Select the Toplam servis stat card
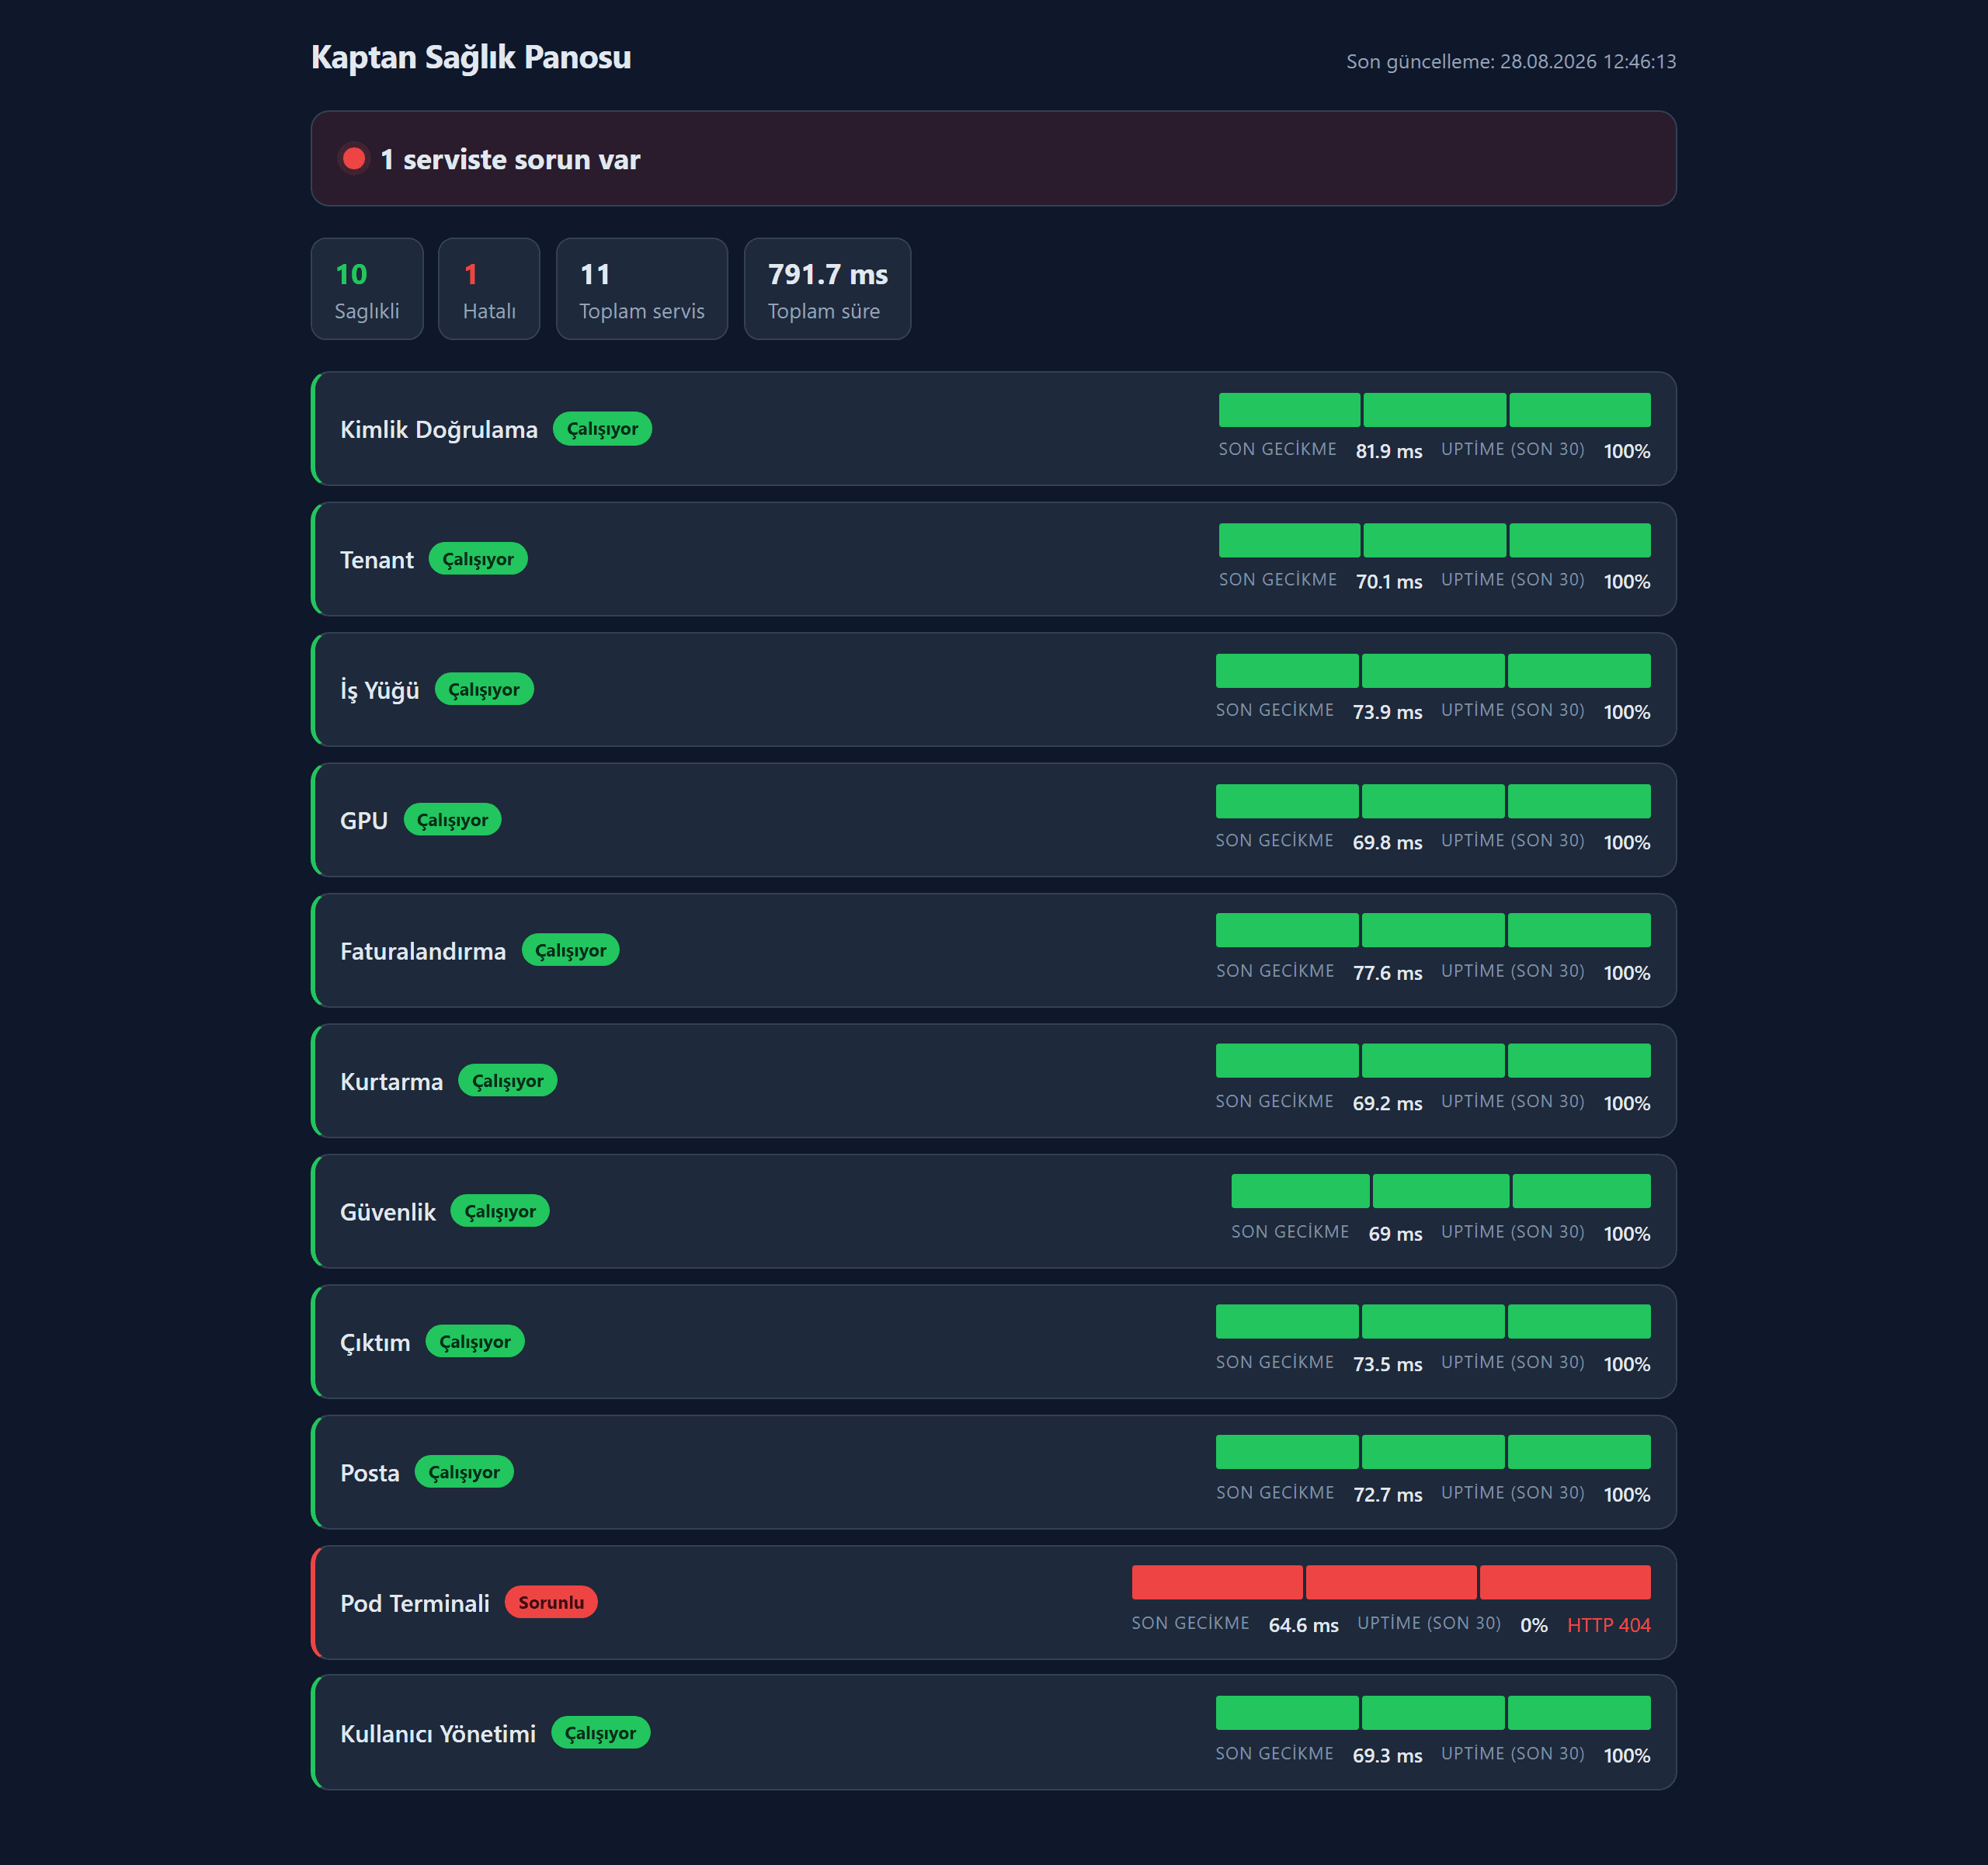 click(642, 289)
